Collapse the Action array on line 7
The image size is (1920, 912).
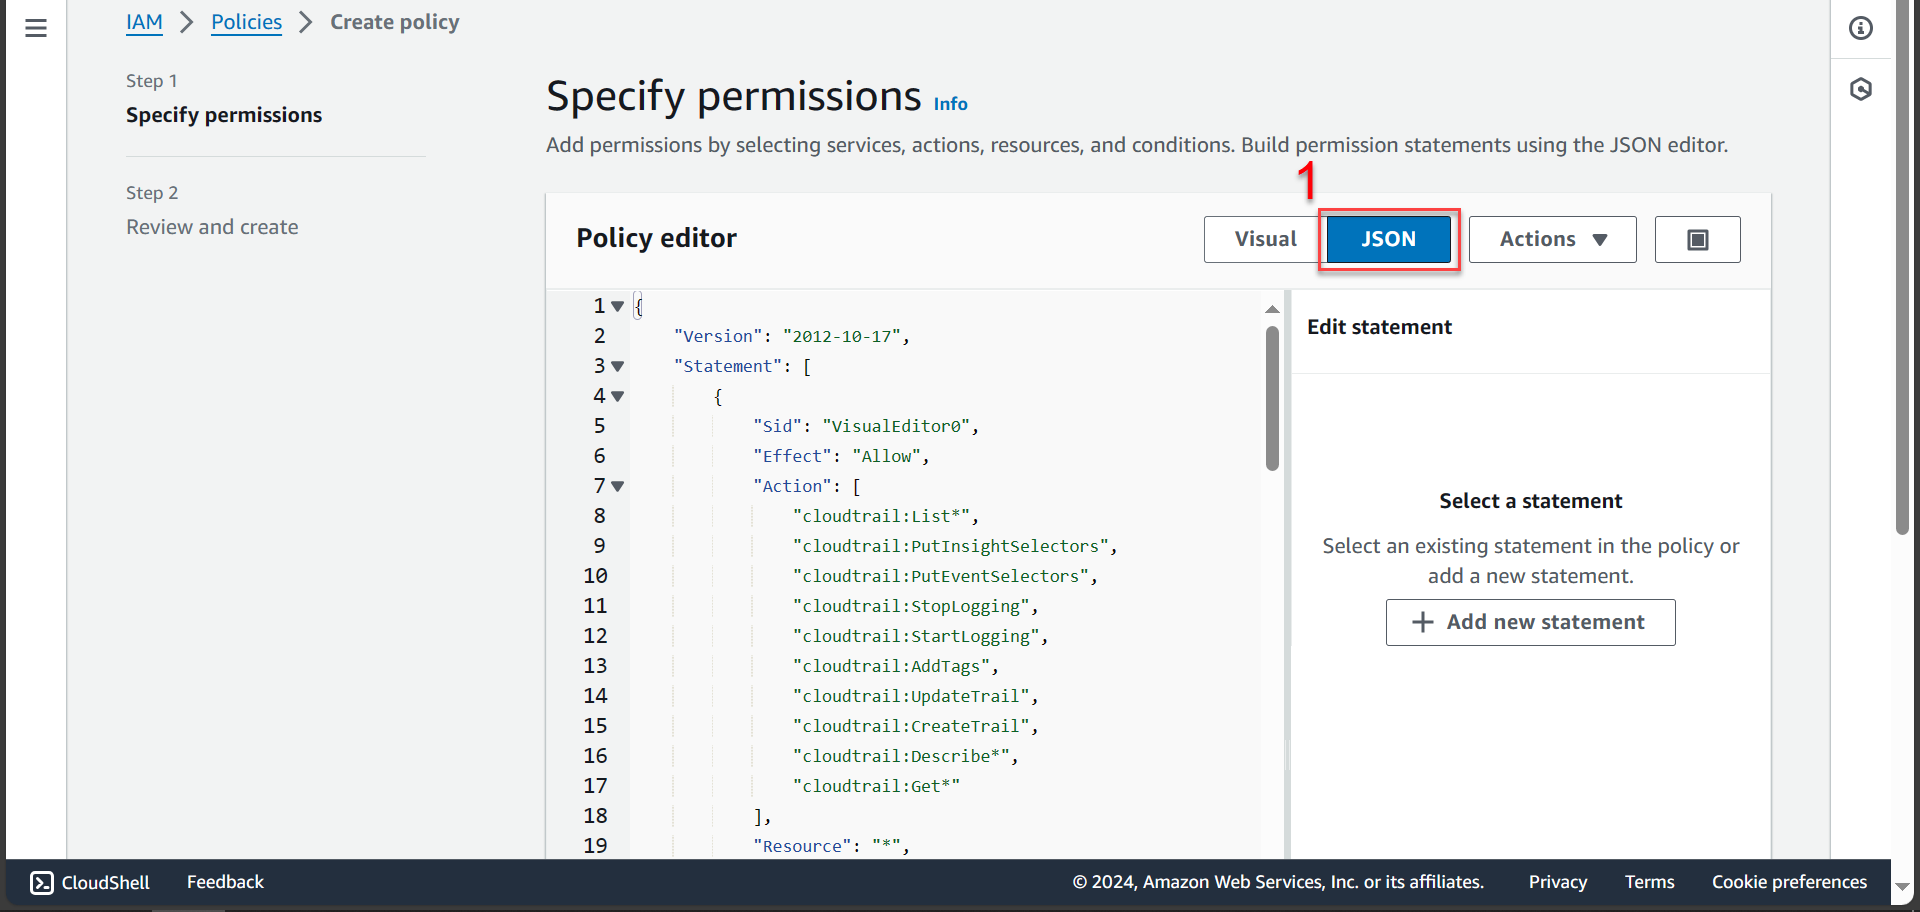pos(618,487)
